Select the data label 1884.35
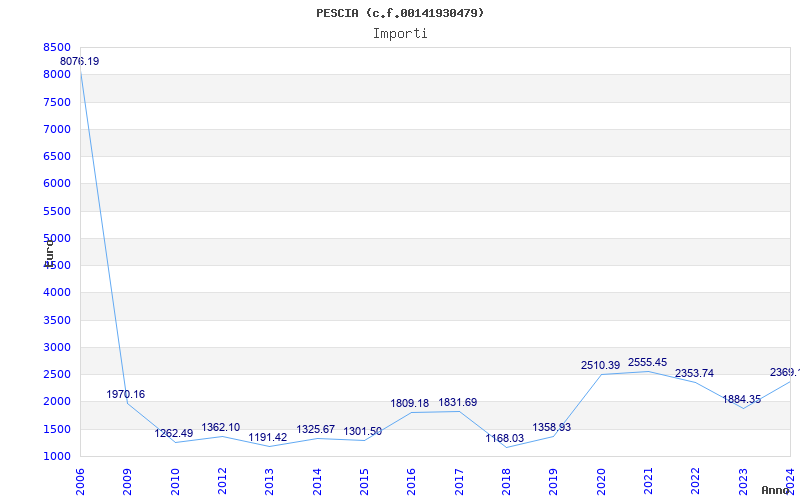 tap(741, 399)
